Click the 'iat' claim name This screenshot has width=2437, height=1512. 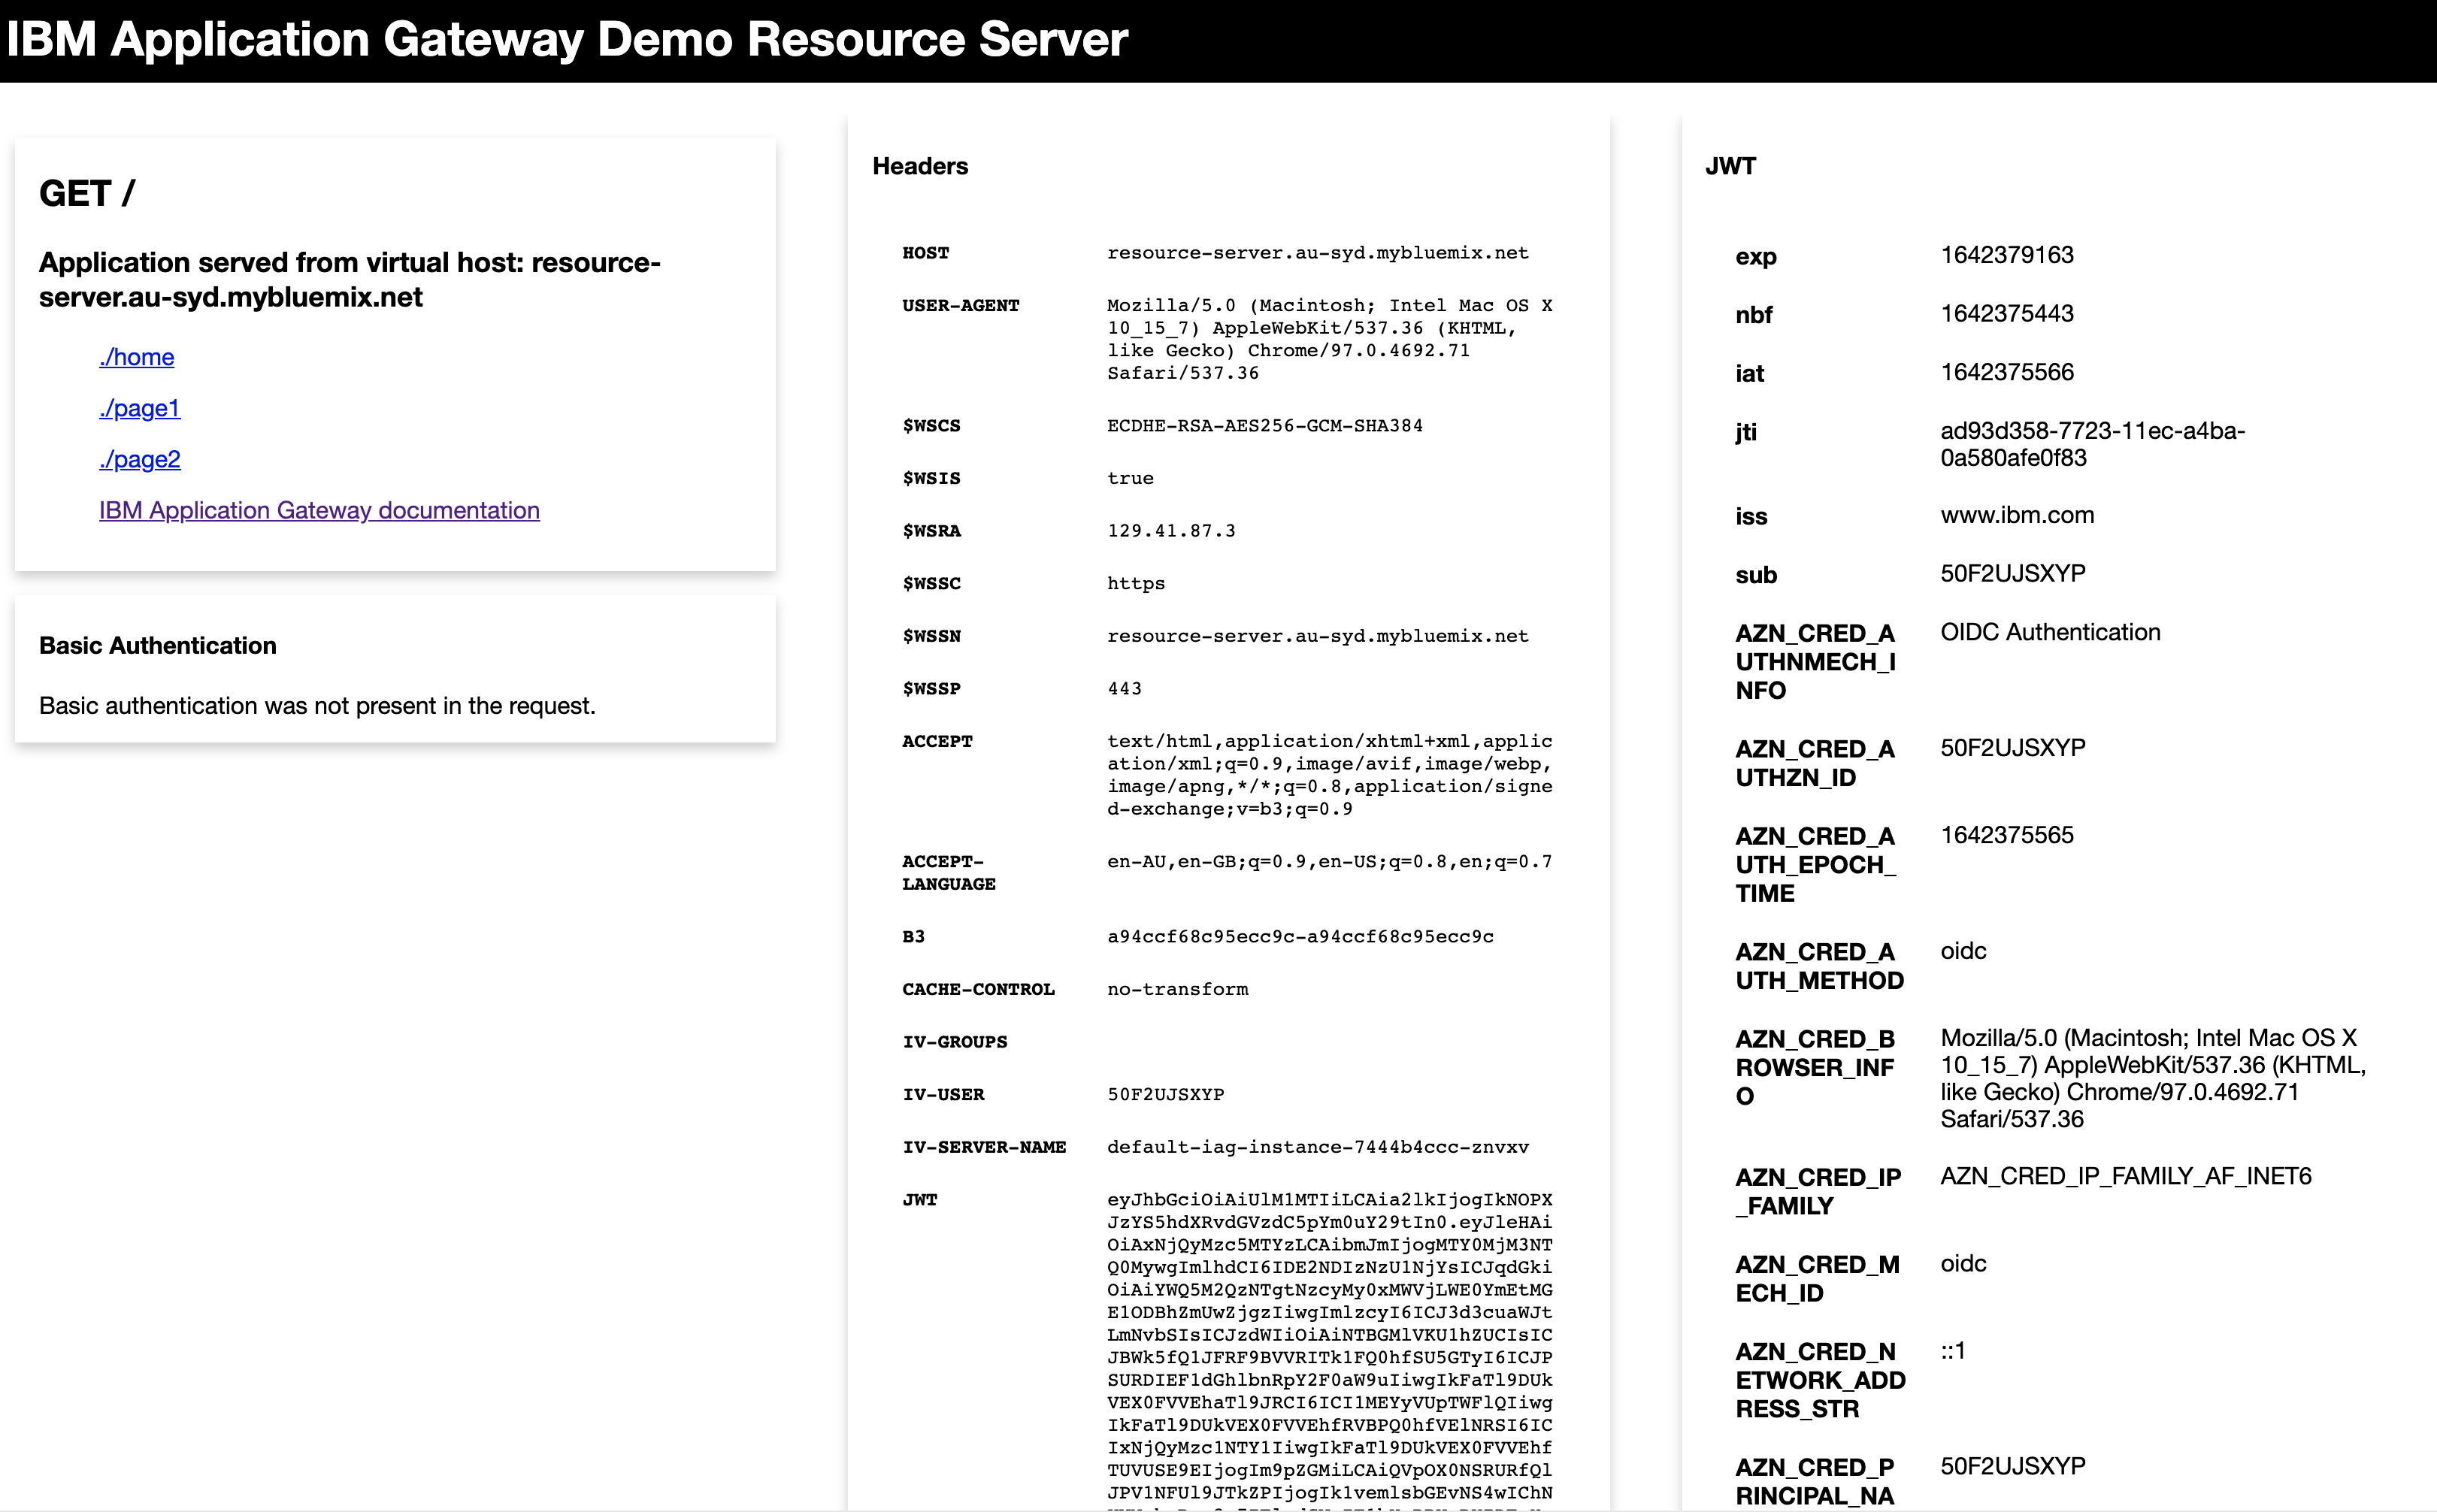point(1749,374)
